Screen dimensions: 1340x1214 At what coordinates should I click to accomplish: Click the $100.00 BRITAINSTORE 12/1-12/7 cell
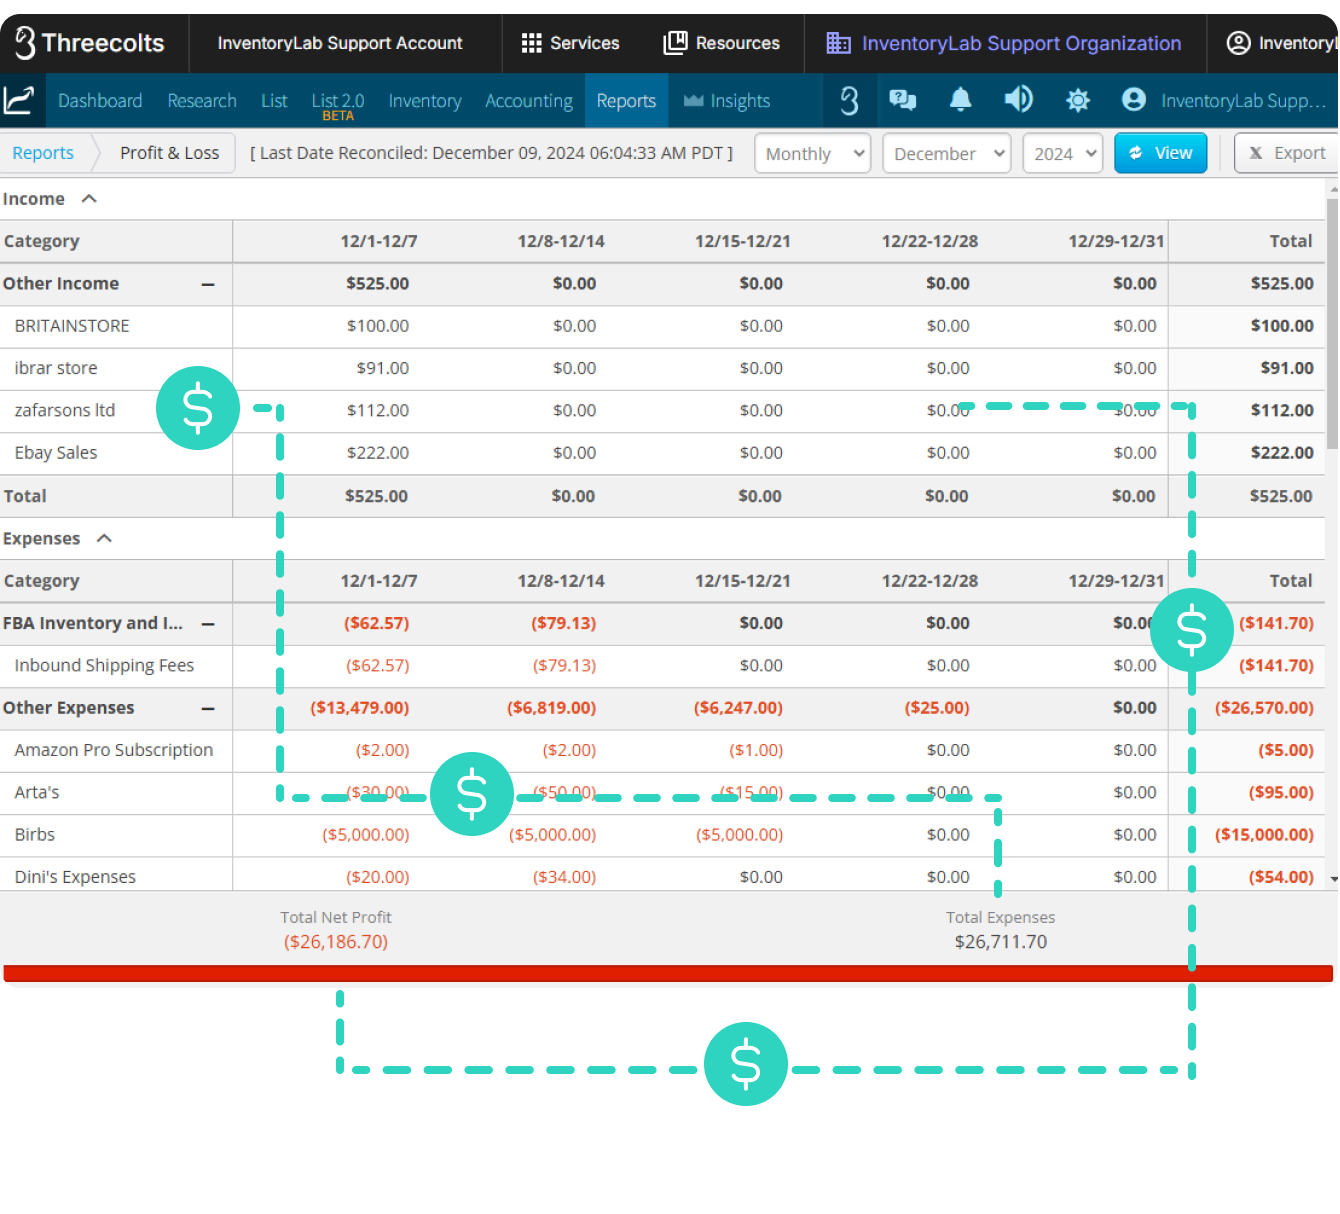[378, 326]
